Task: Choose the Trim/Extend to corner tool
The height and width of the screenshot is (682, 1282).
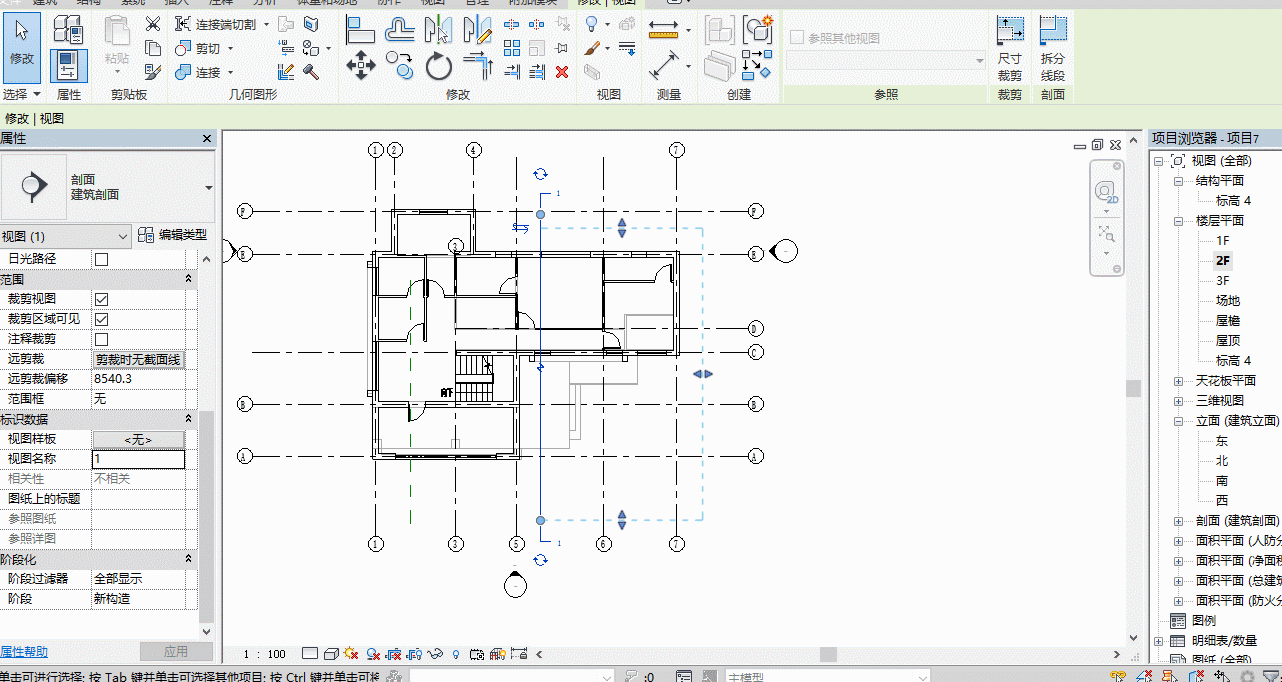Action: [478, 67]
